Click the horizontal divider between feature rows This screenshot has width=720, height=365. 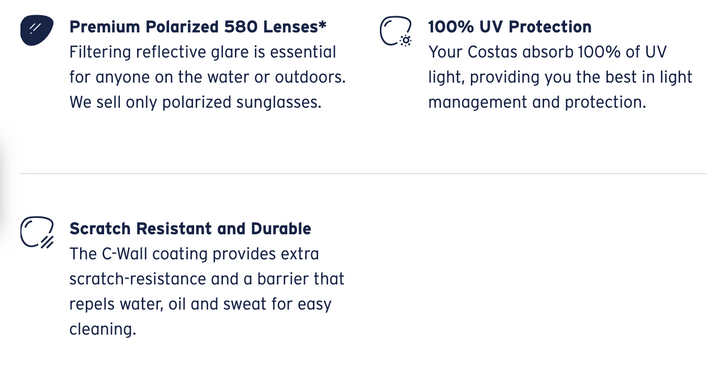[x=363, y=174]
